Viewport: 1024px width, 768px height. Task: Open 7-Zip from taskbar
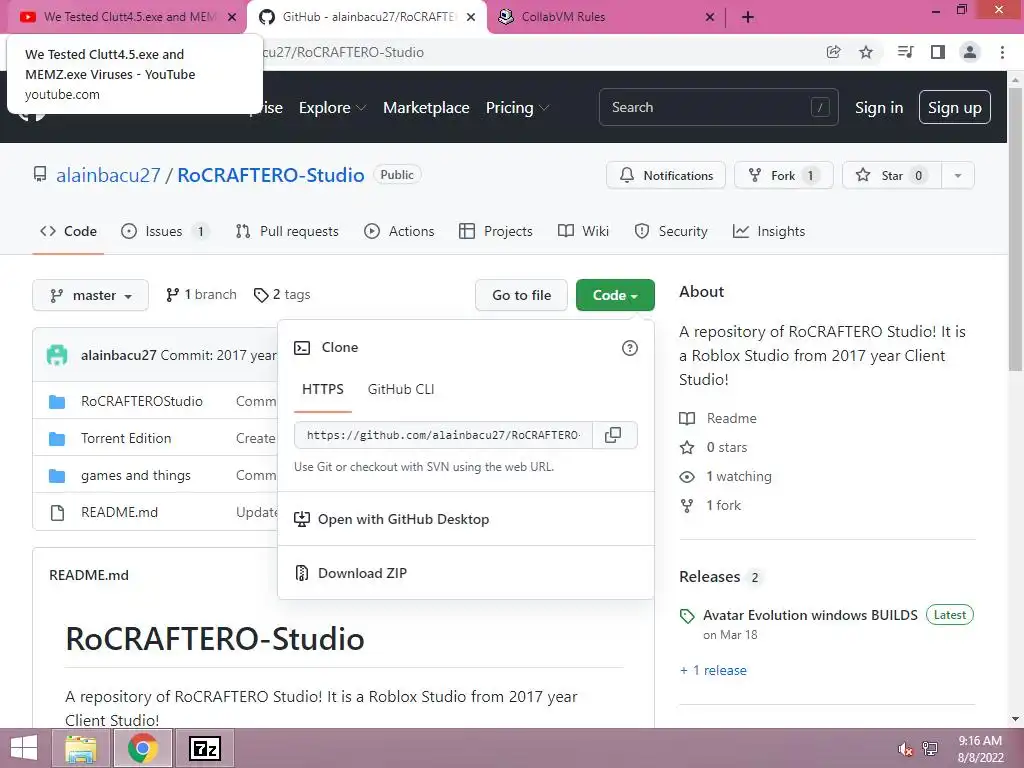pyautogui.click(x=204, y=748)
